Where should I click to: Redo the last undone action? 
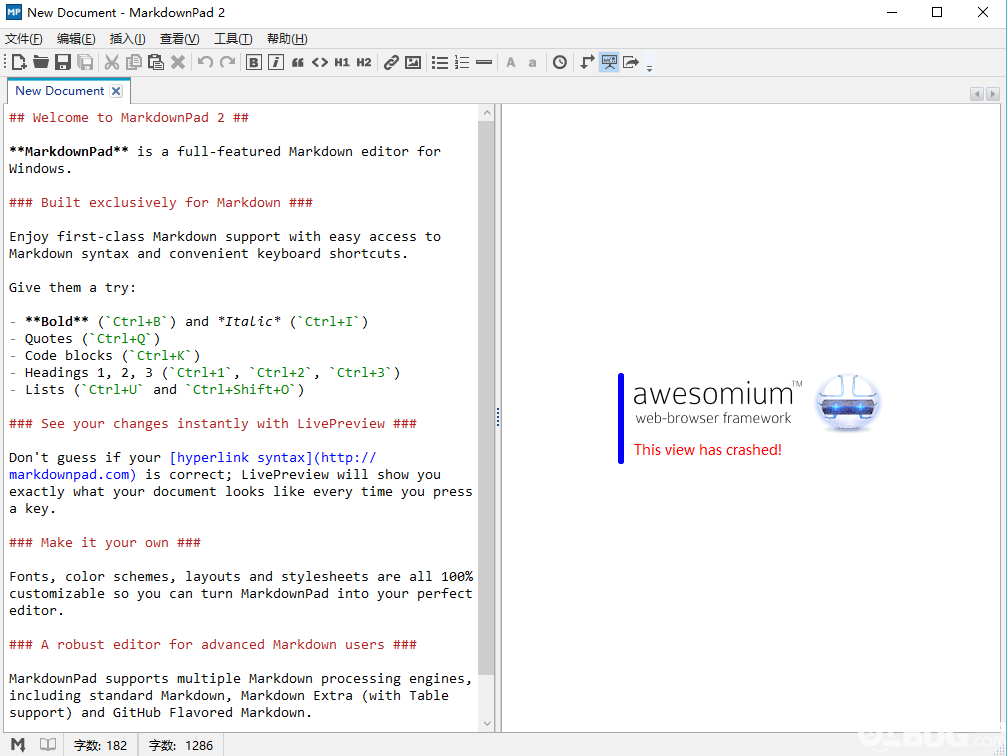pos(227,62)
